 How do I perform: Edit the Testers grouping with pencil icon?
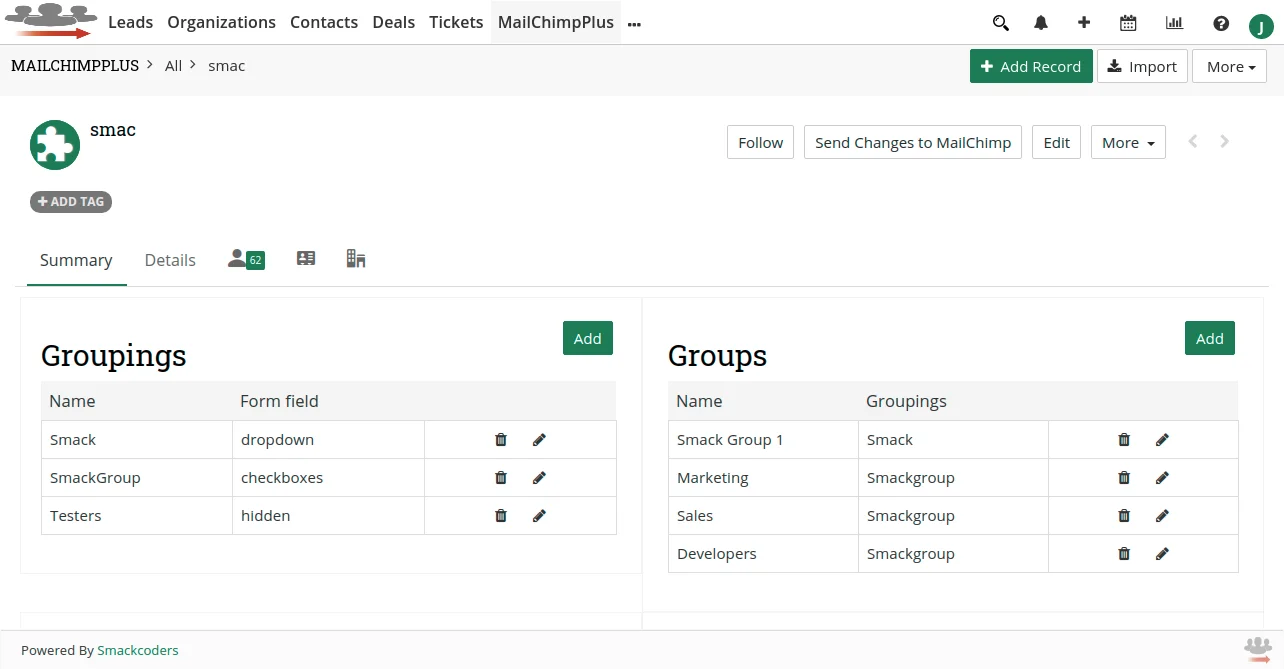[x=539, y=515]
